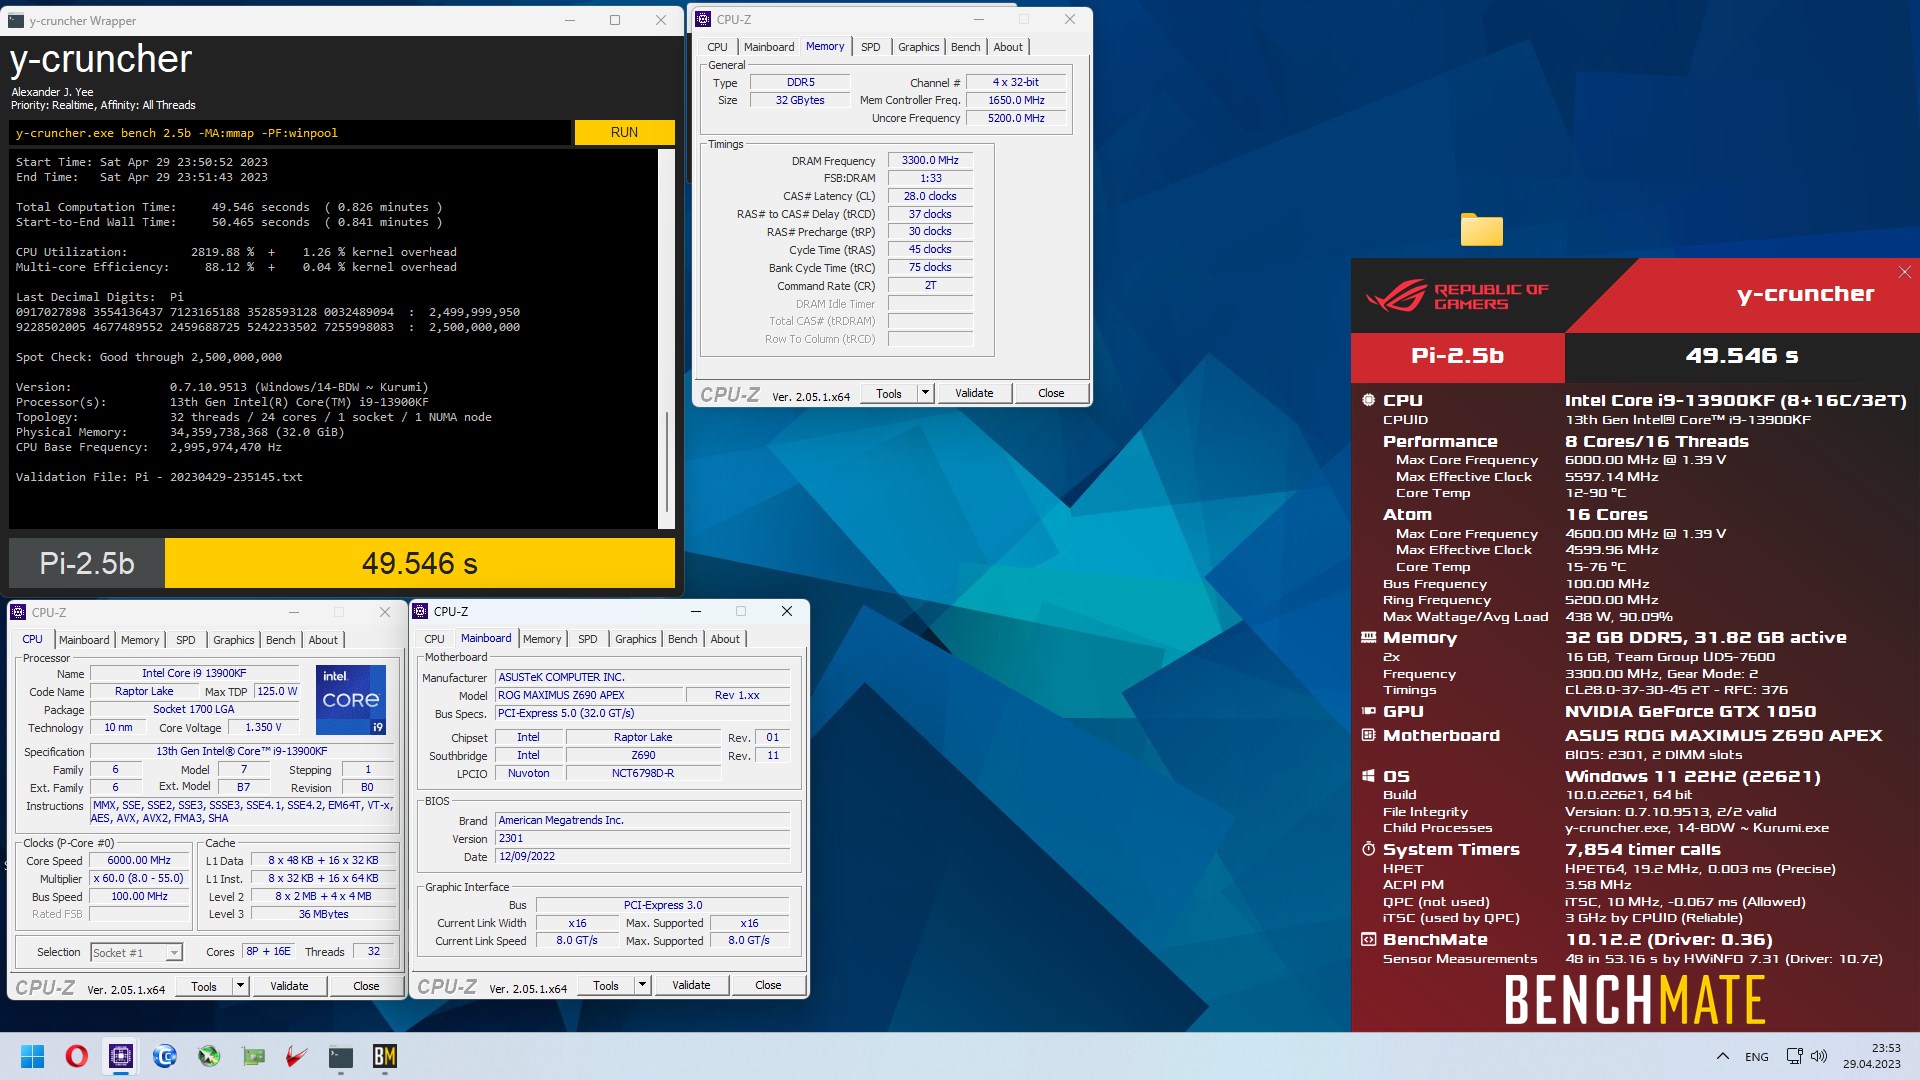Screen dimensions: 1920x1080
Task: Click the CPU chip icon in BenchMate panel
Action: 1368,400
